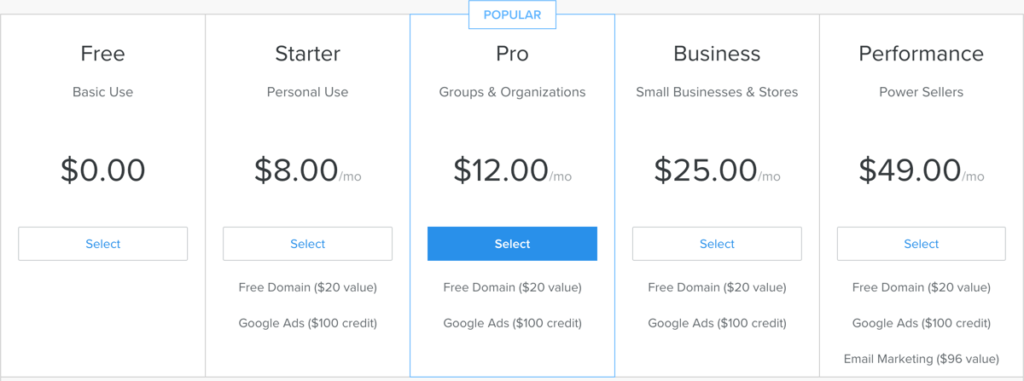This screenshot has height=381, width=1024.
Task: Click the Free plan heading
Action: pyautogui.click(x=103, y=54)
